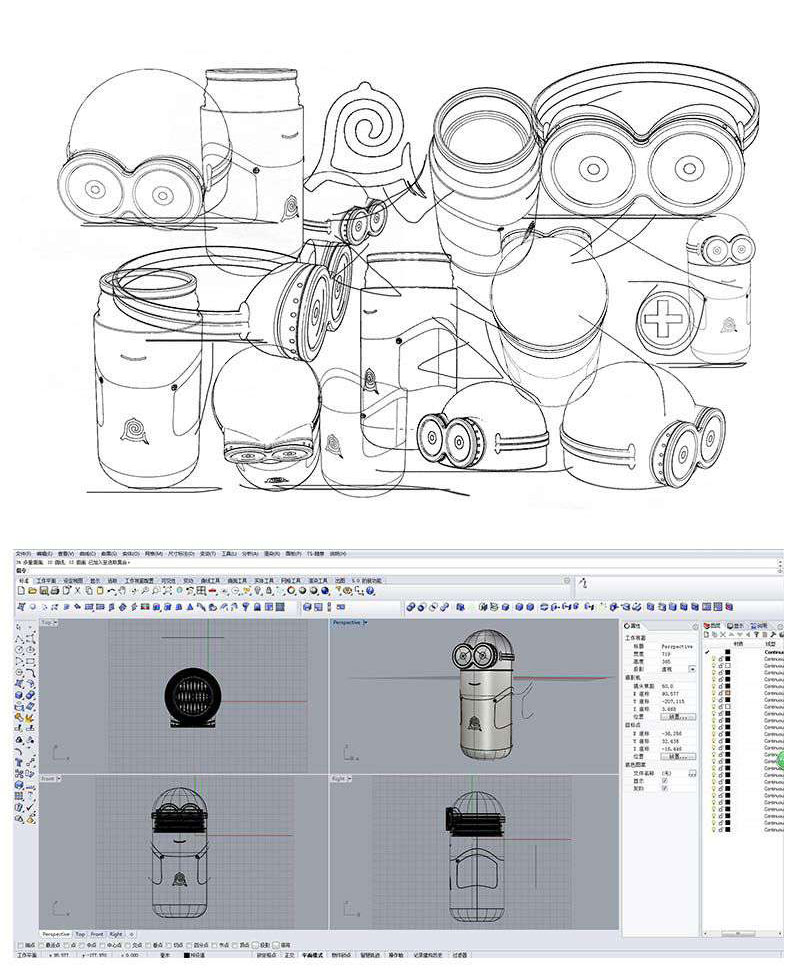Viewport: 800px width, 969px height.
Task: Click the 4 Viewports layout icon
Action: (x=201, y=591)
